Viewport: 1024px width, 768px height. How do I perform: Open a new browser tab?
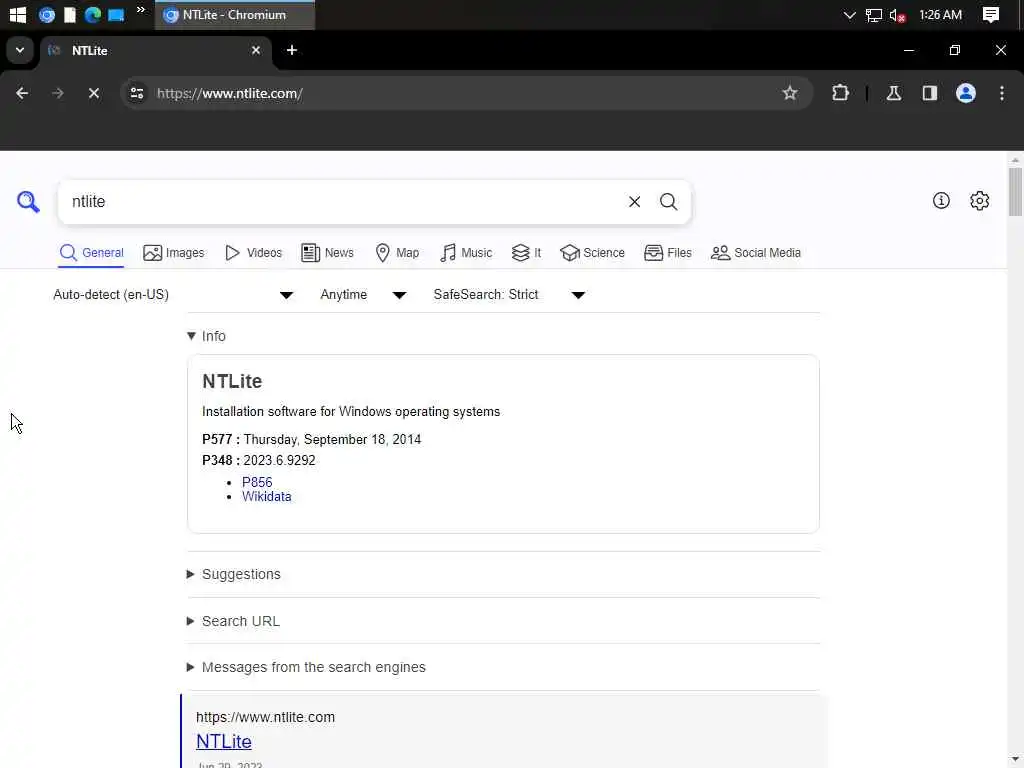(x=292, y=50)
